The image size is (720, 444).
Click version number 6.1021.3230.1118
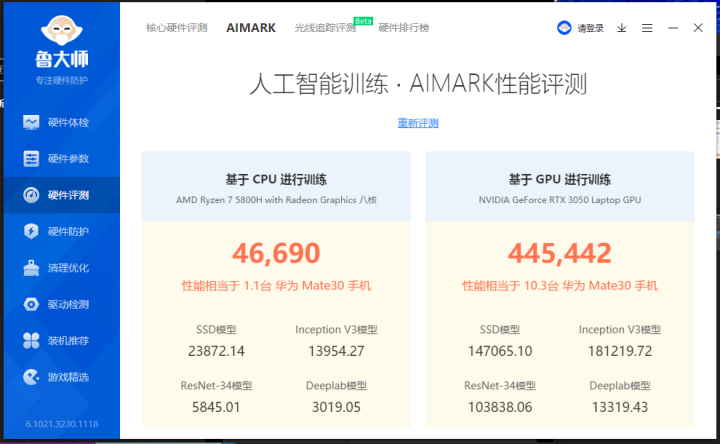[x=62, y=424]
